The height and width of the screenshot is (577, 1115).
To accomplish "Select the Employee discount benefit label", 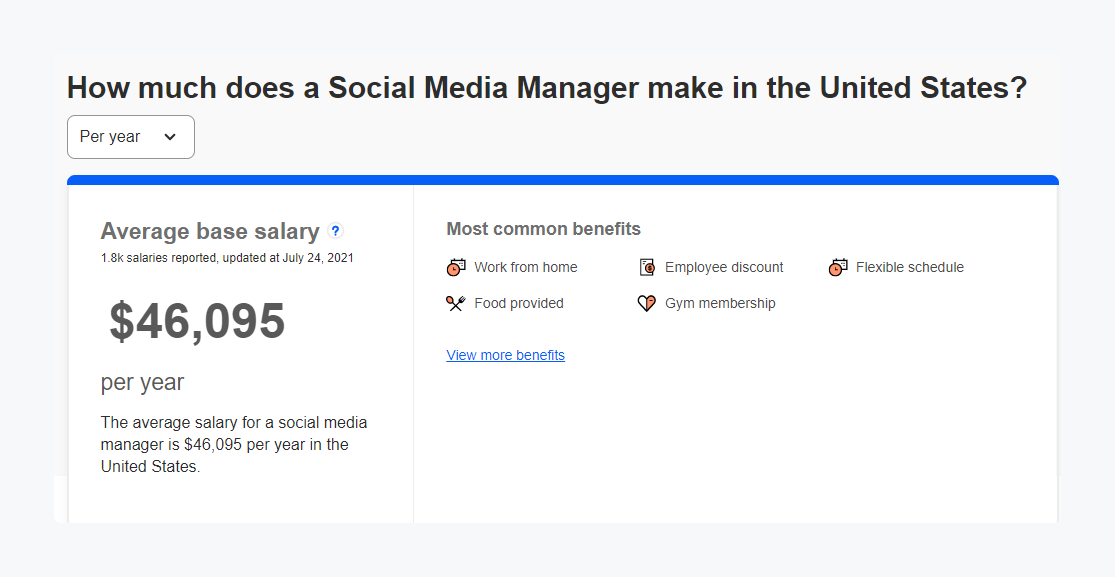I will [724, 267].
